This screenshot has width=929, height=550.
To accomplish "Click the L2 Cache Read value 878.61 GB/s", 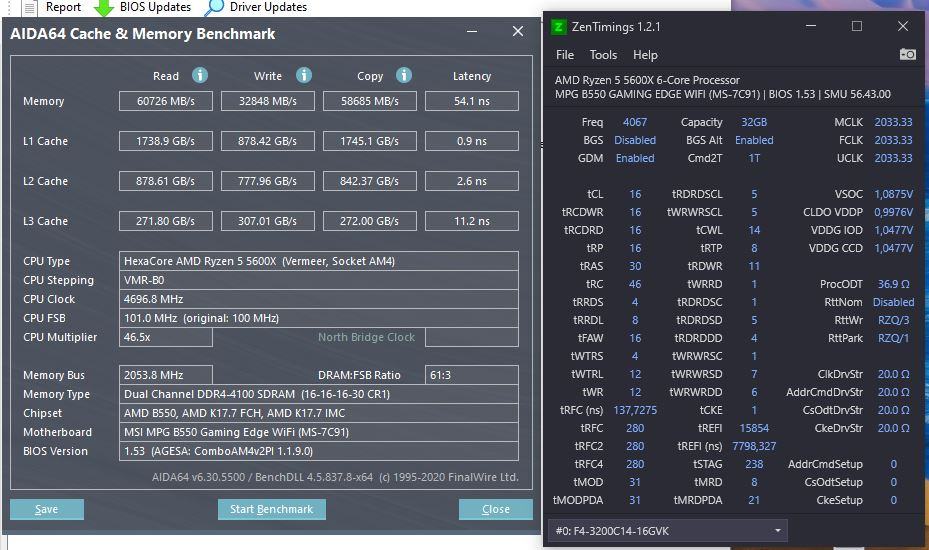I will click(166, 181).
